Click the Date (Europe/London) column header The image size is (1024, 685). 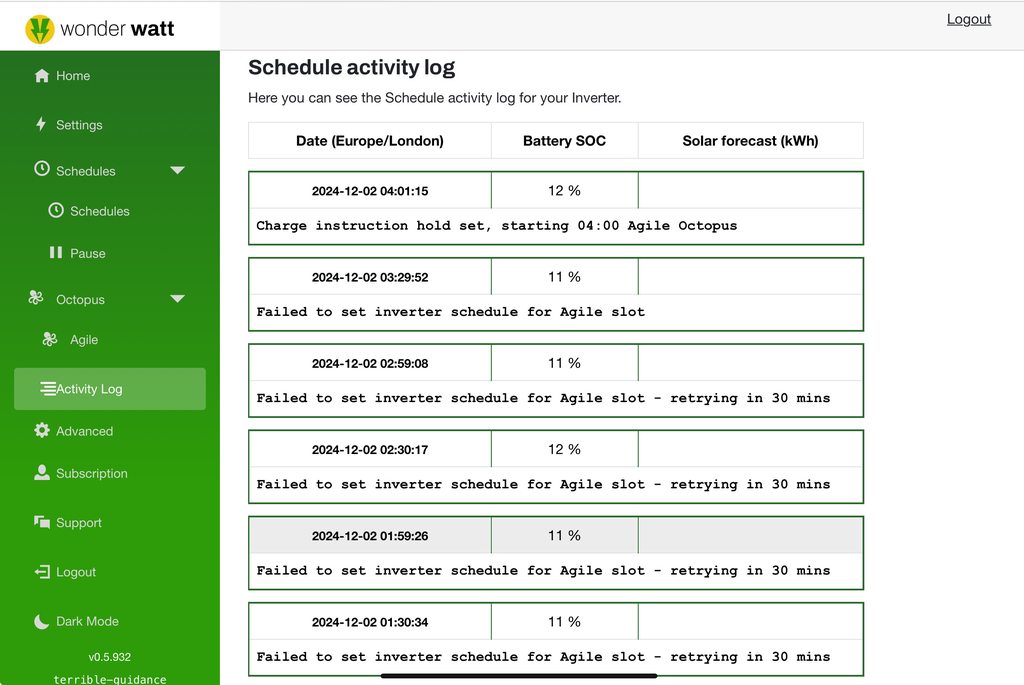[370, 141]
